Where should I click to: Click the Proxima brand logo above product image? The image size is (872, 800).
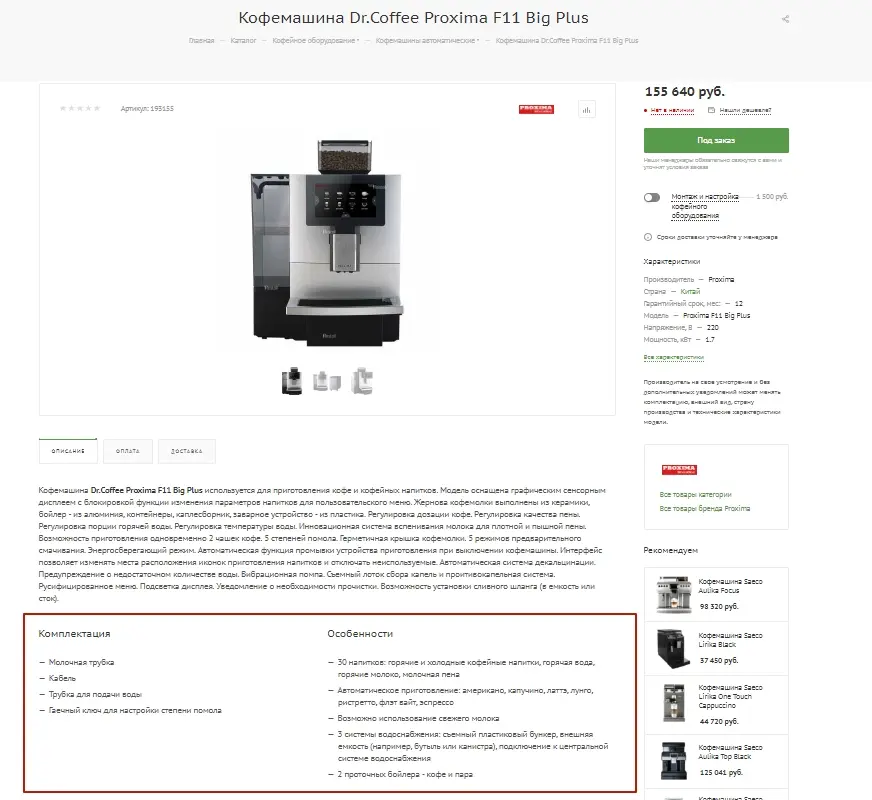[x=536, y=110]
